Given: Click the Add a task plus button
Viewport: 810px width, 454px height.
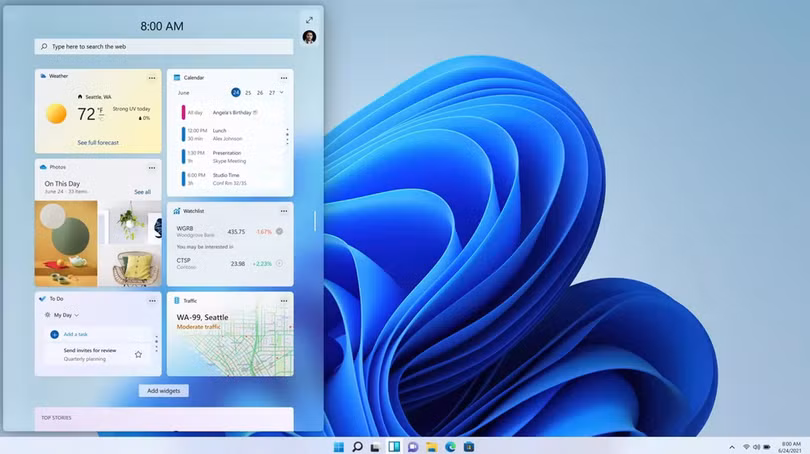Looking at the screenshot, I should (54, 334).
